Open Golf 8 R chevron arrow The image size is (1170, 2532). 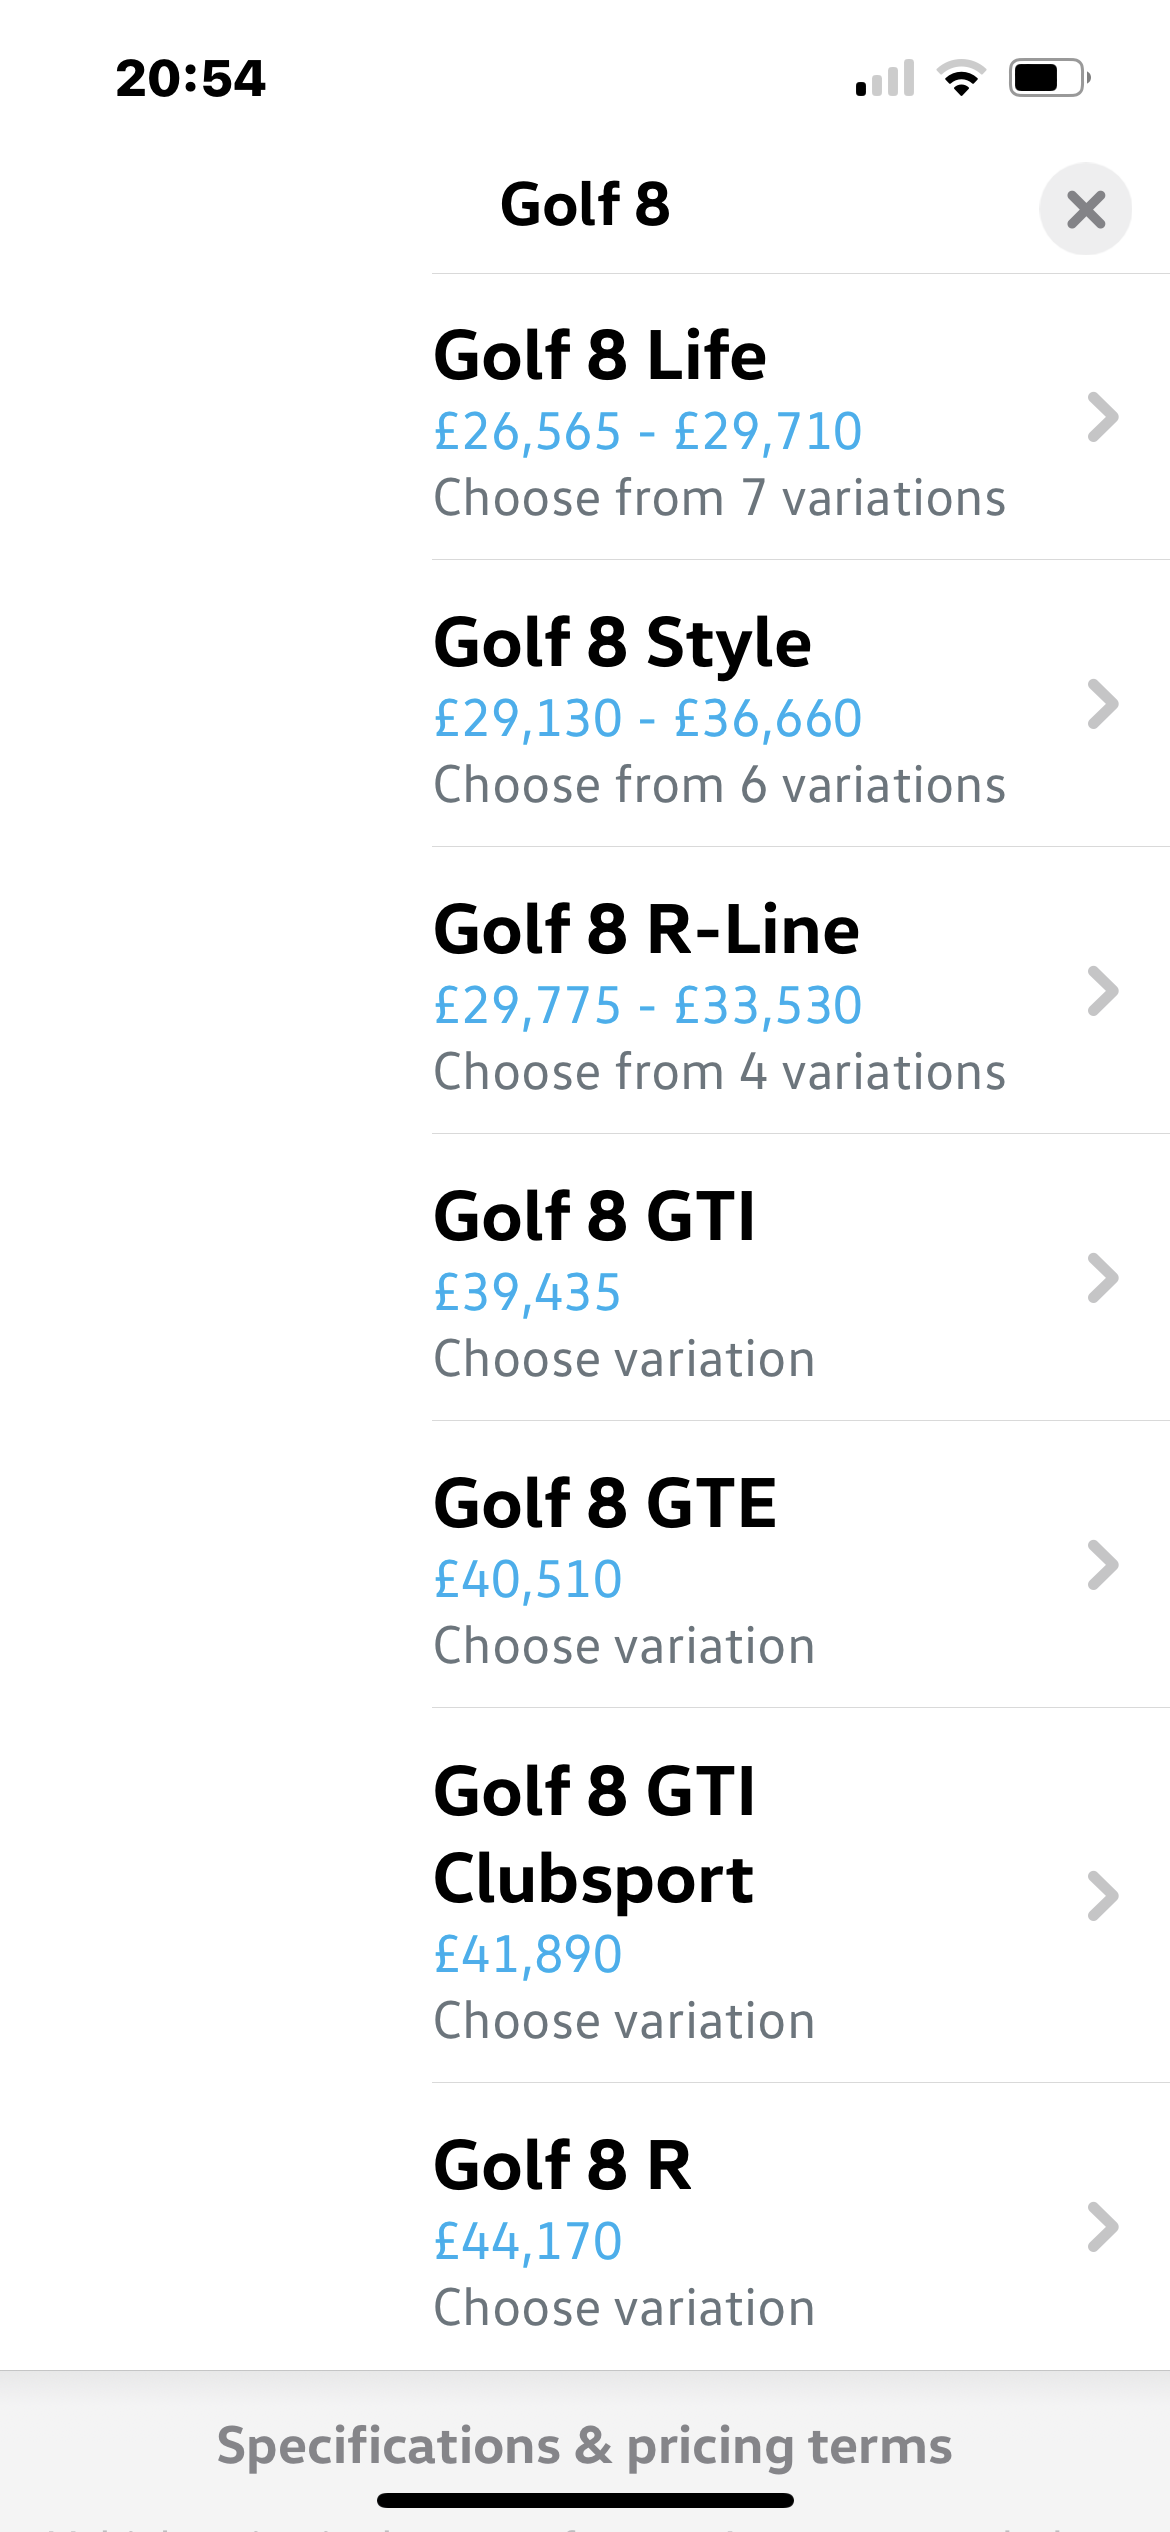coord(1102,2227)
